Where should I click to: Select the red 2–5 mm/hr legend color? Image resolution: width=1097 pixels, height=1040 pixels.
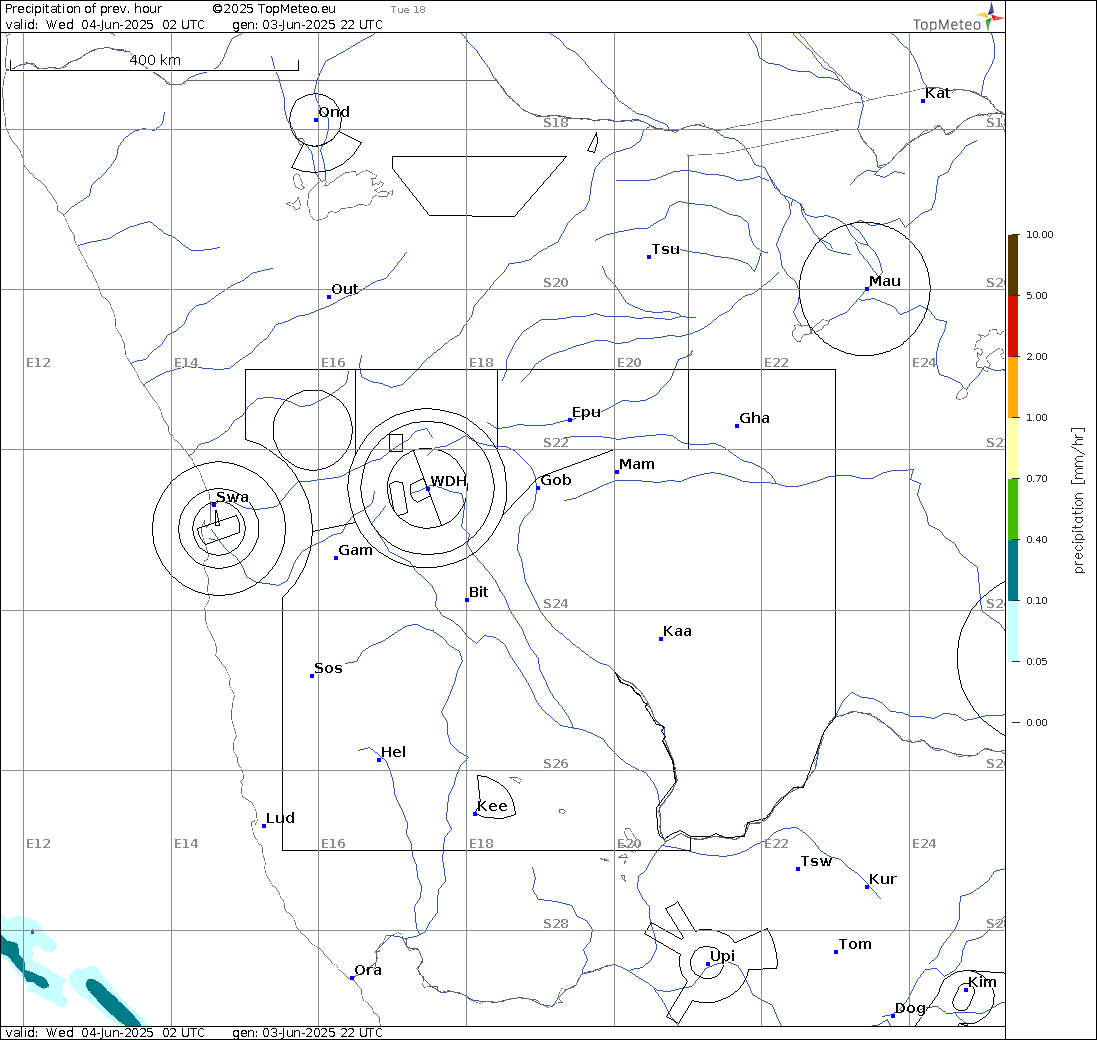pos(1013,326)
